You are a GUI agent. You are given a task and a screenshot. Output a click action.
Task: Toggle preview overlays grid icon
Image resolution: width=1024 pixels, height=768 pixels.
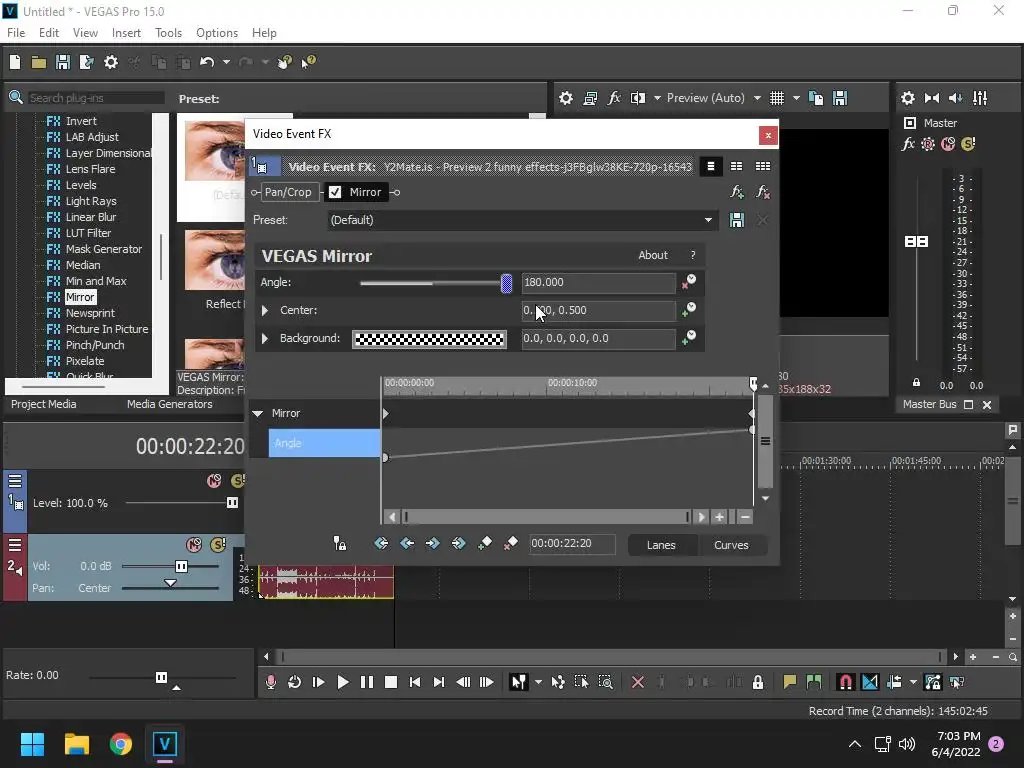point(776,98)
